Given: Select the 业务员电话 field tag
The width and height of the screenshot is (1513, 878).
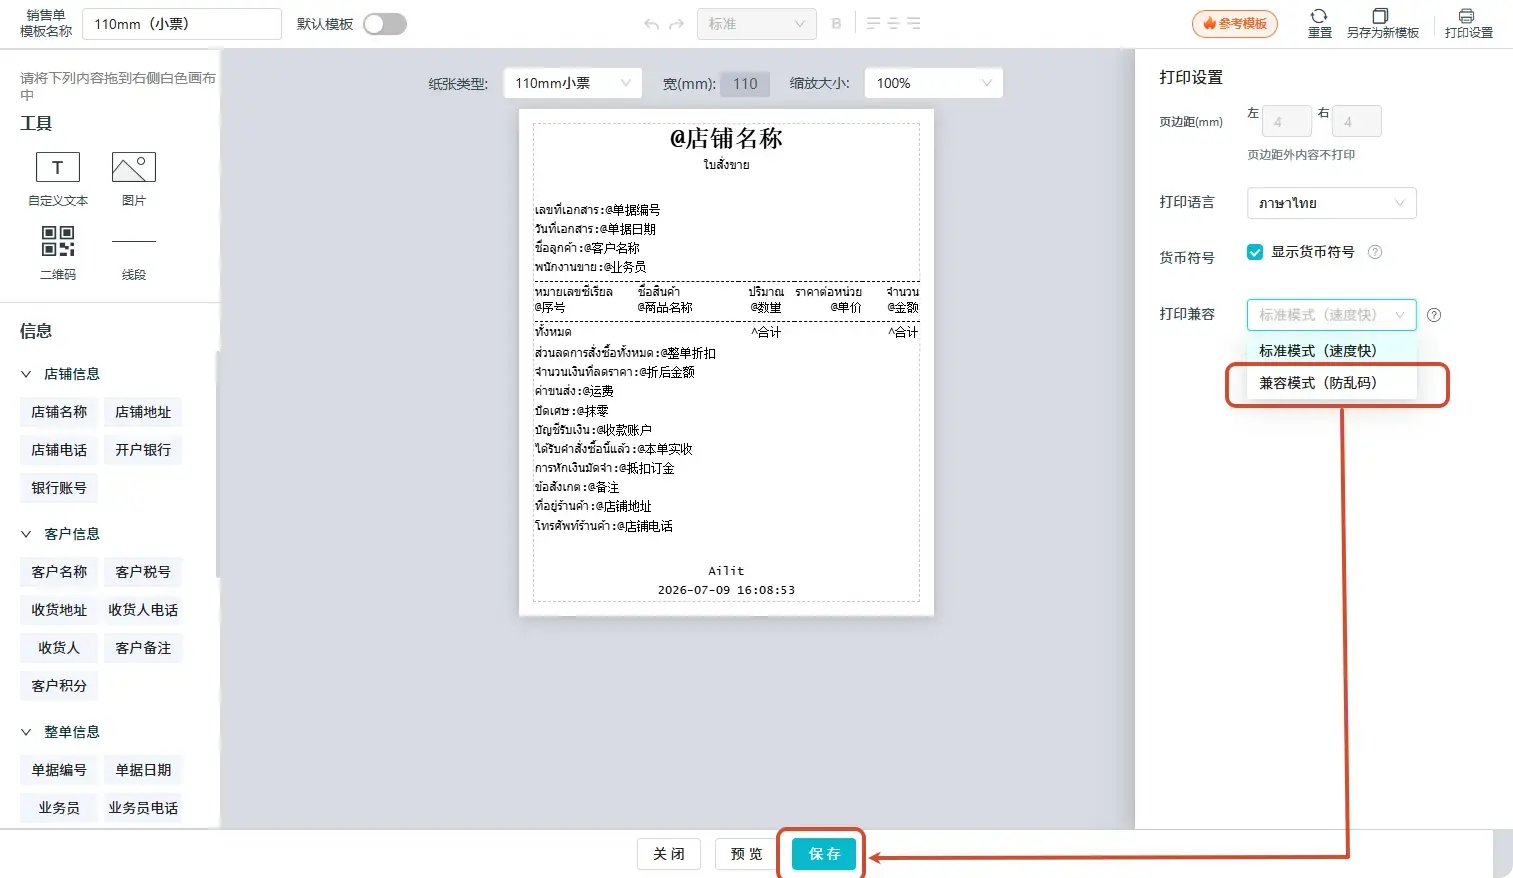Looking at the screenshot, I should (143, 808).
